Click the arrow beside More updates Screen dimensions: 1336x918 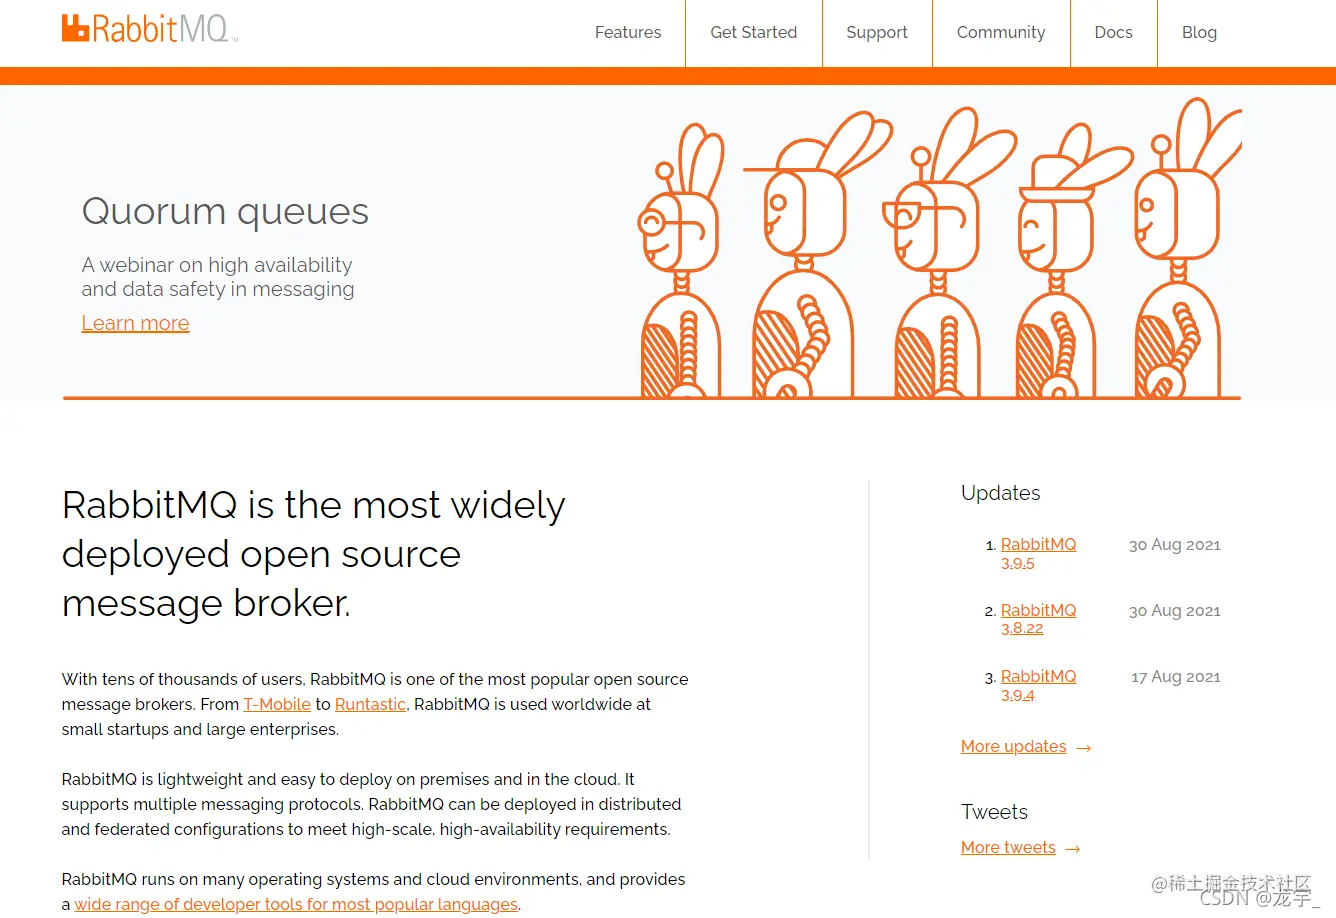pyautogui.click(x=1083, y=747)
